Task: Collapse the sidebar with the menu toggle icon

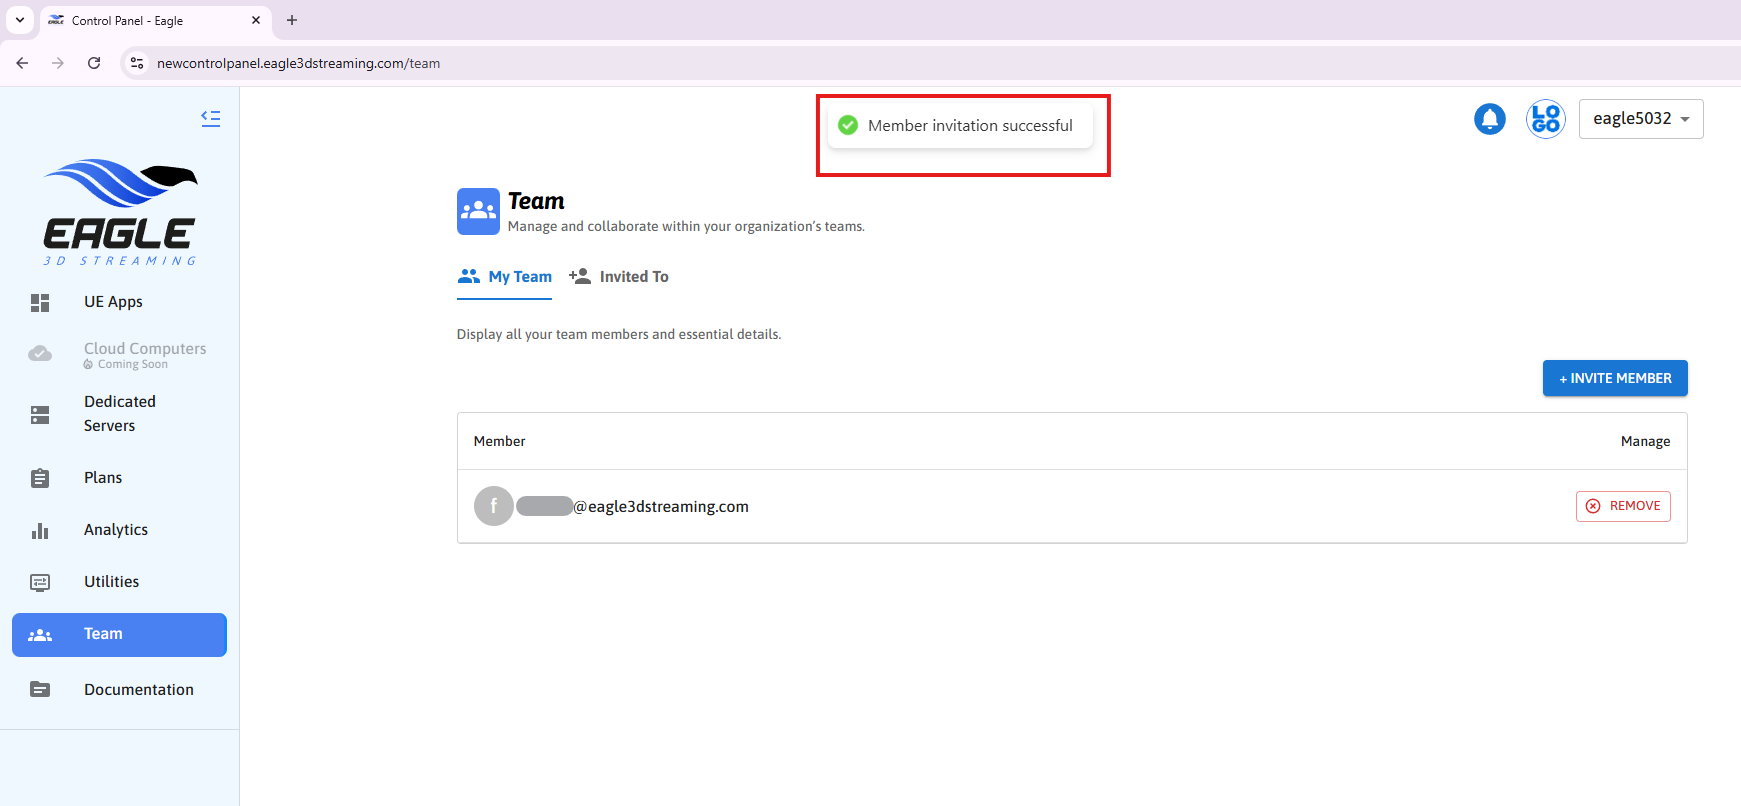Action: (x=210, y=118)
